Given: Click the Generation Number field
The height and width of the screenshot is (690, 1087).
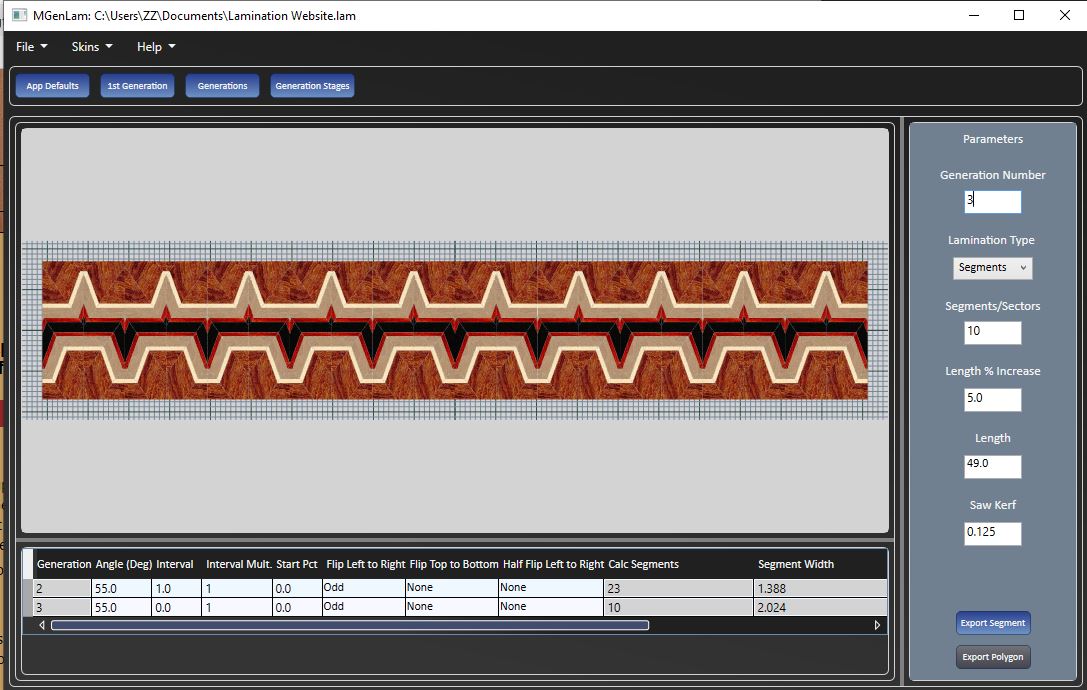Looking at the screenshot, I should (x=992, y=201).
